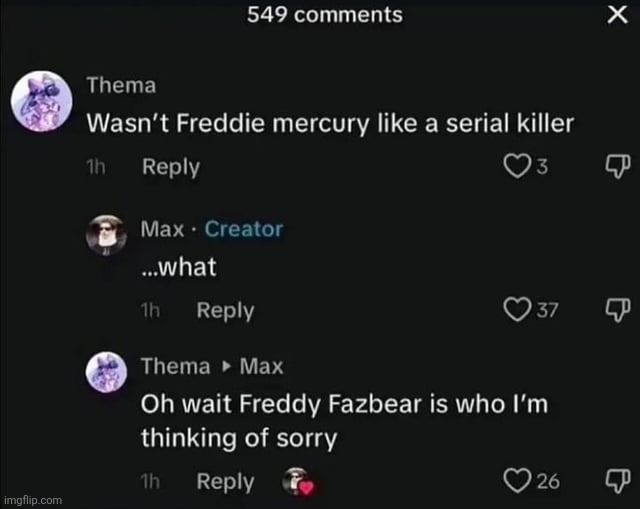
Task: Dislike Thema's Freddie Mercury comment
Action: pos(617,167)
